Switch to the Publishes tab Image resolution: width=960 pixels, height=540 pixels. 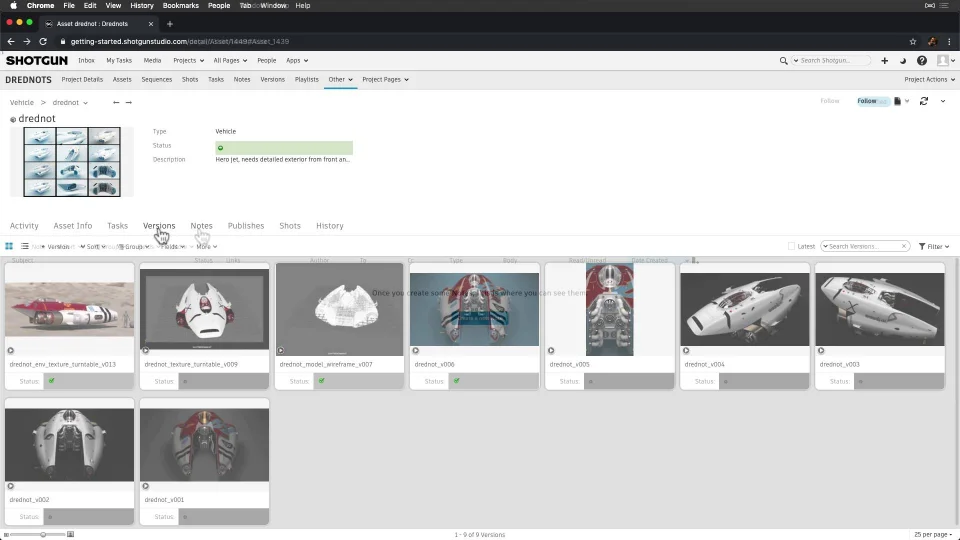246,226
